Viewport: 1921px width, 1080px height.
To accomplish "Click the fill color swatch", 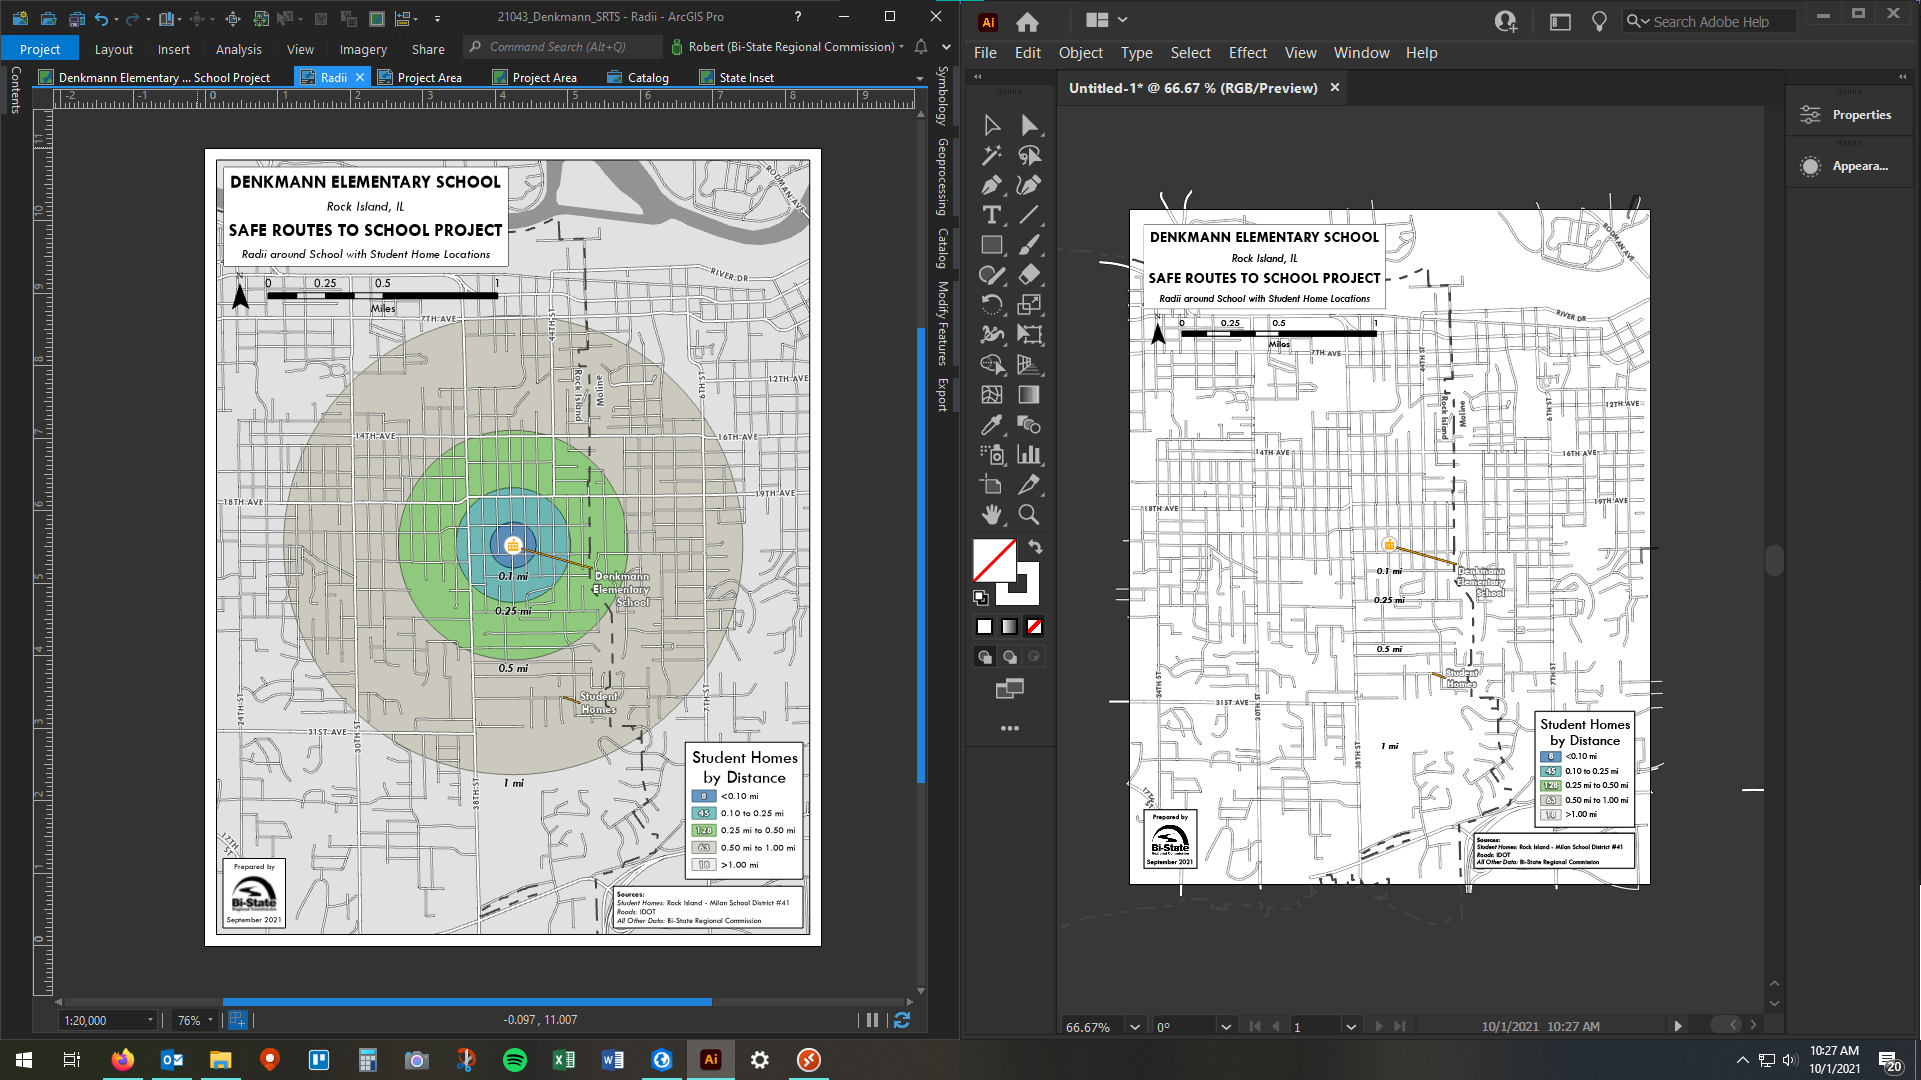I will (993, 560).
